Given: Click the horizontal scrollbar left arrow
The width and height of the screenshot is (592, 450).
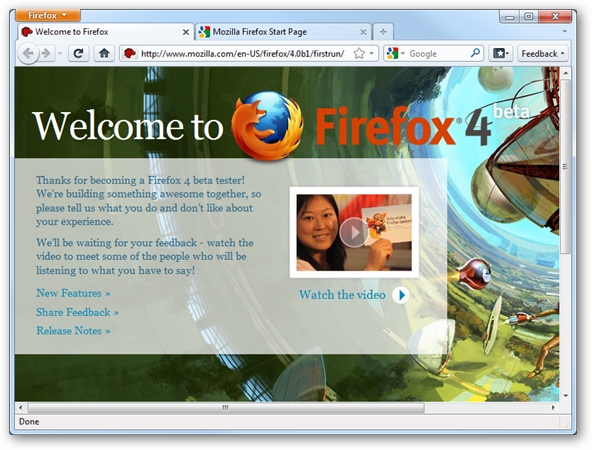Looking at the screenshot, I should (x=20, y=407).
